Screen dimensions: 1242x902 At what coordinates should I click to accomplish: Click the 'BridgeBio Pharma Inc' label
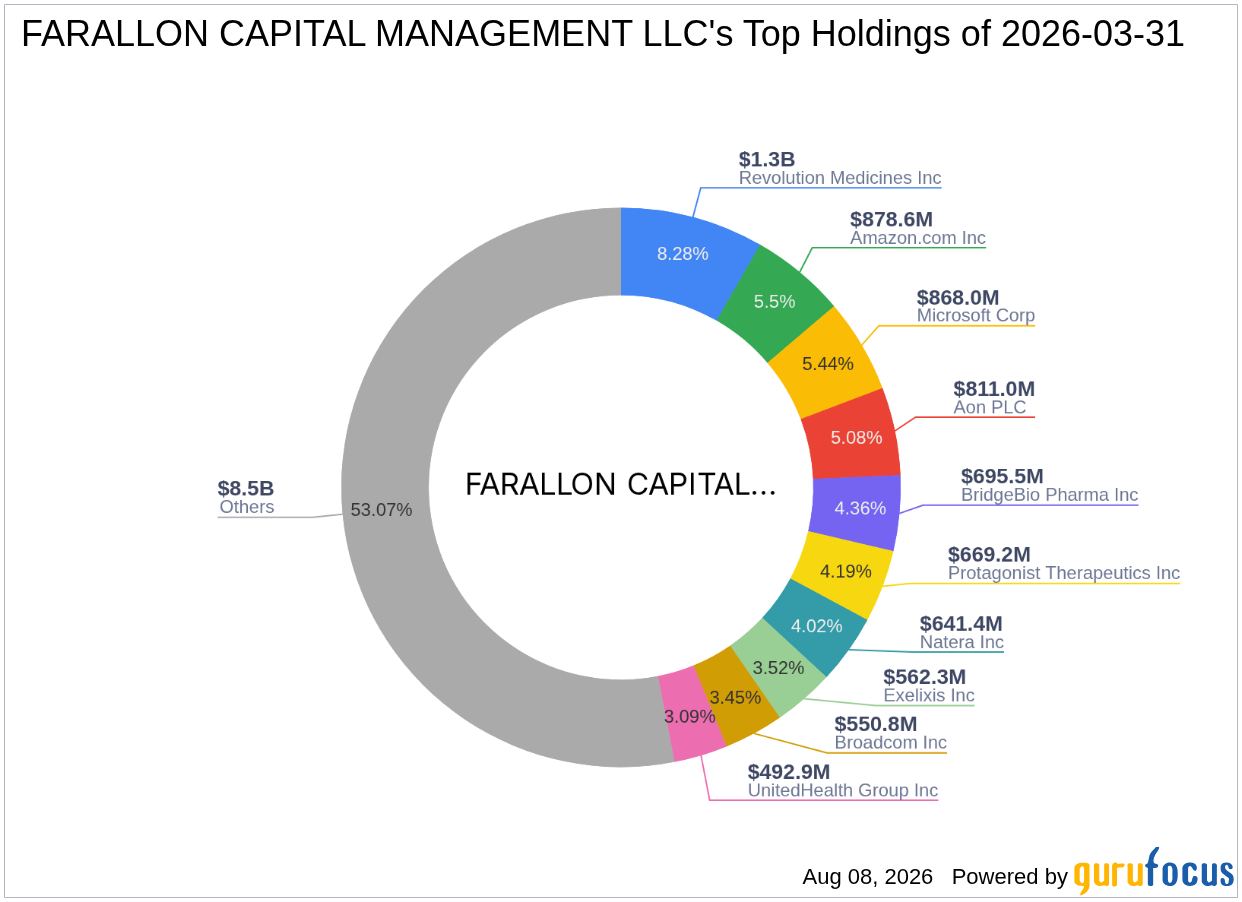pos(1050,495)
